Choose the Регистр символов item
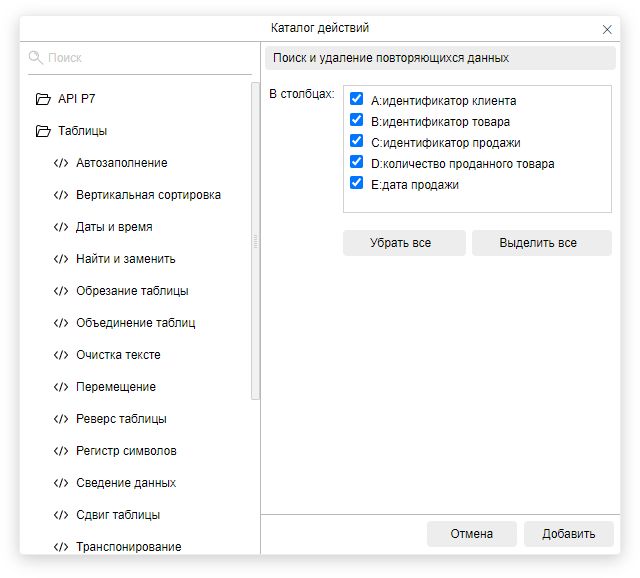Viewport: 640px width, 578px height. click(125, 451)
